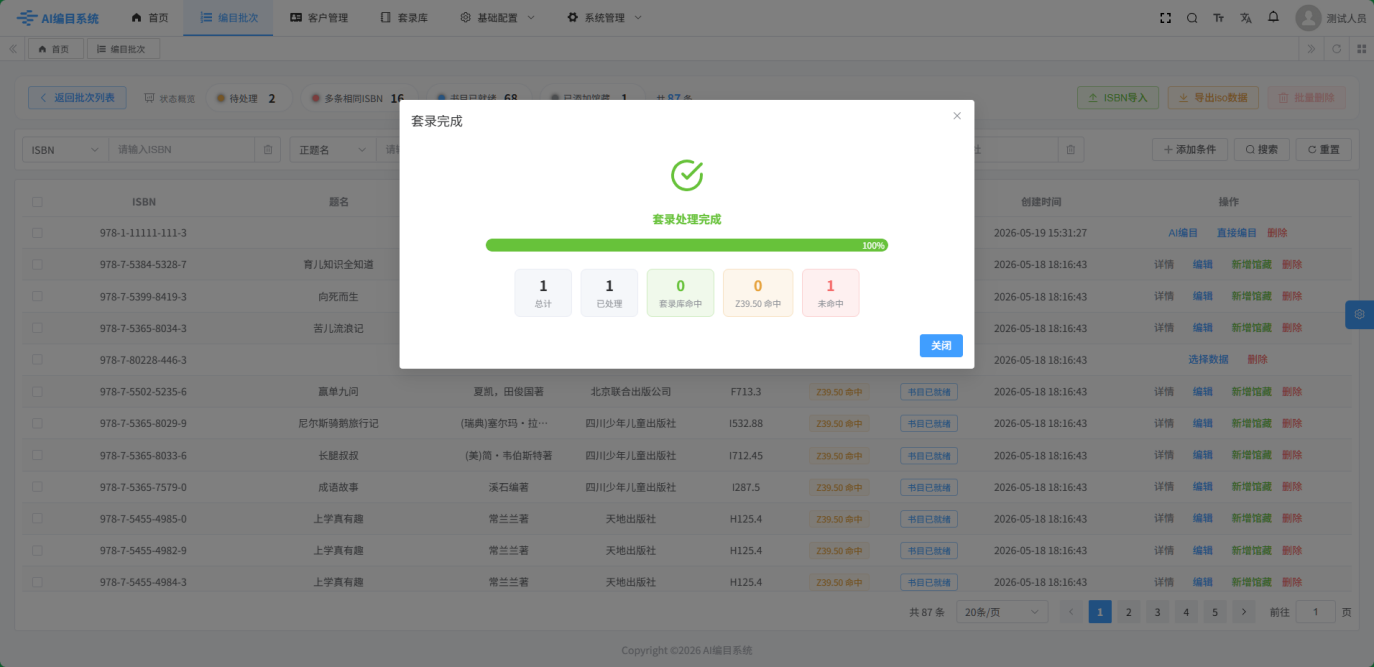
Task: Switch to the 首页 page tab
Action: pyautogui.click(x=54, y=49)
